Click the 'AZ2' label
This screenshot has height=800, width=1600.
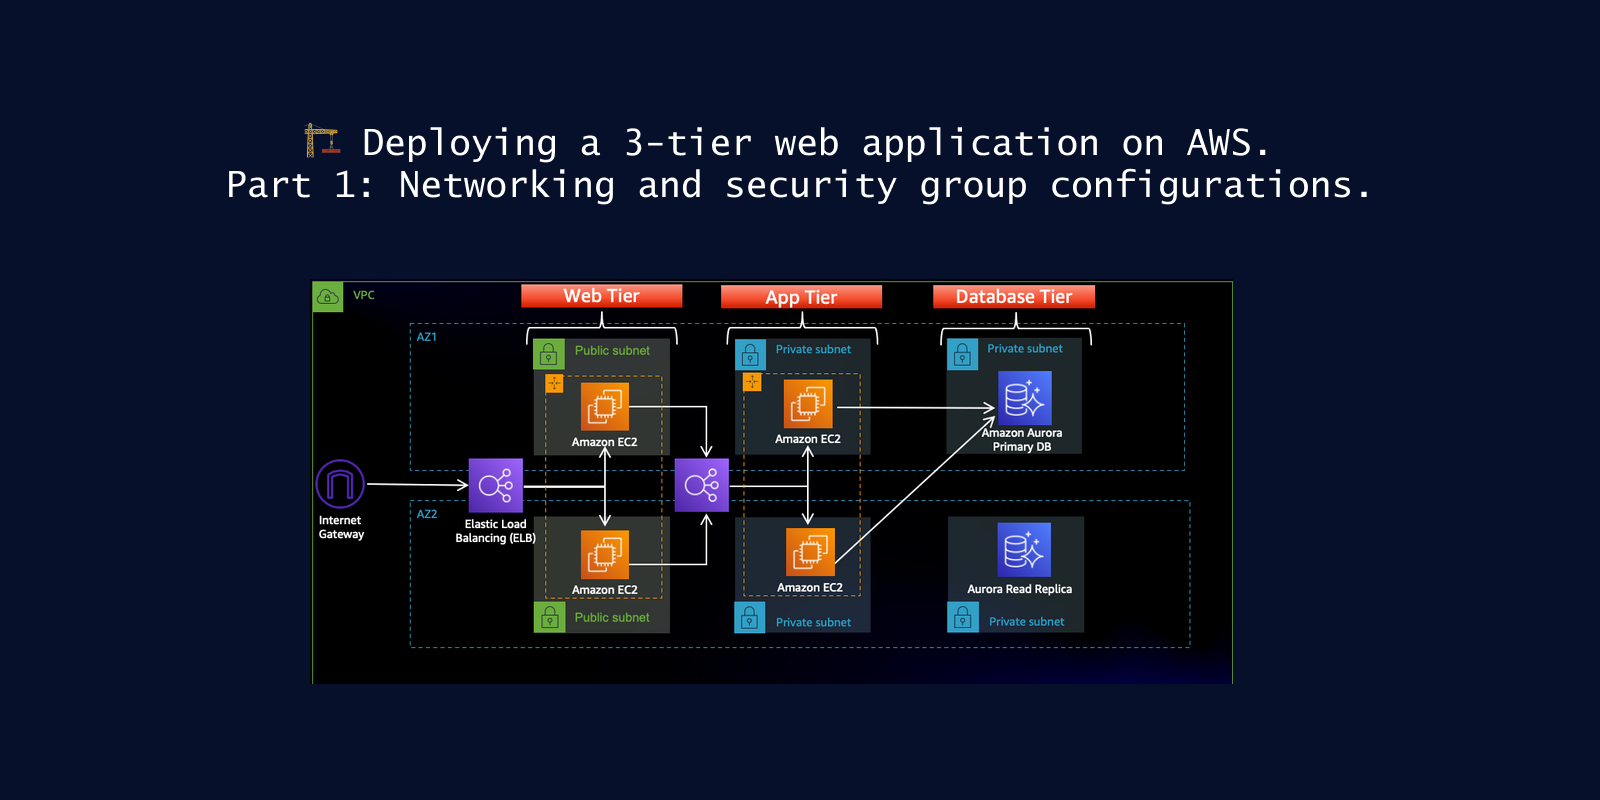427,514
